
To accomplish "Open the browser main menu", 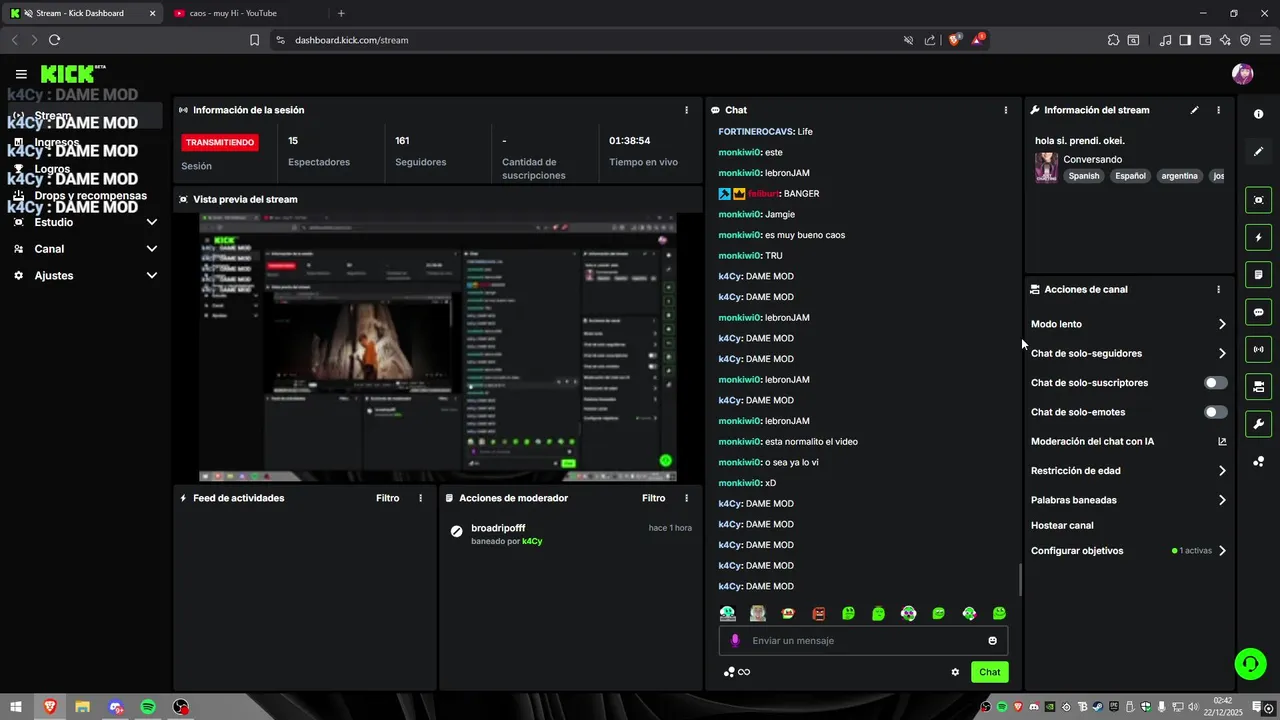I will [x=1265, y=40].
